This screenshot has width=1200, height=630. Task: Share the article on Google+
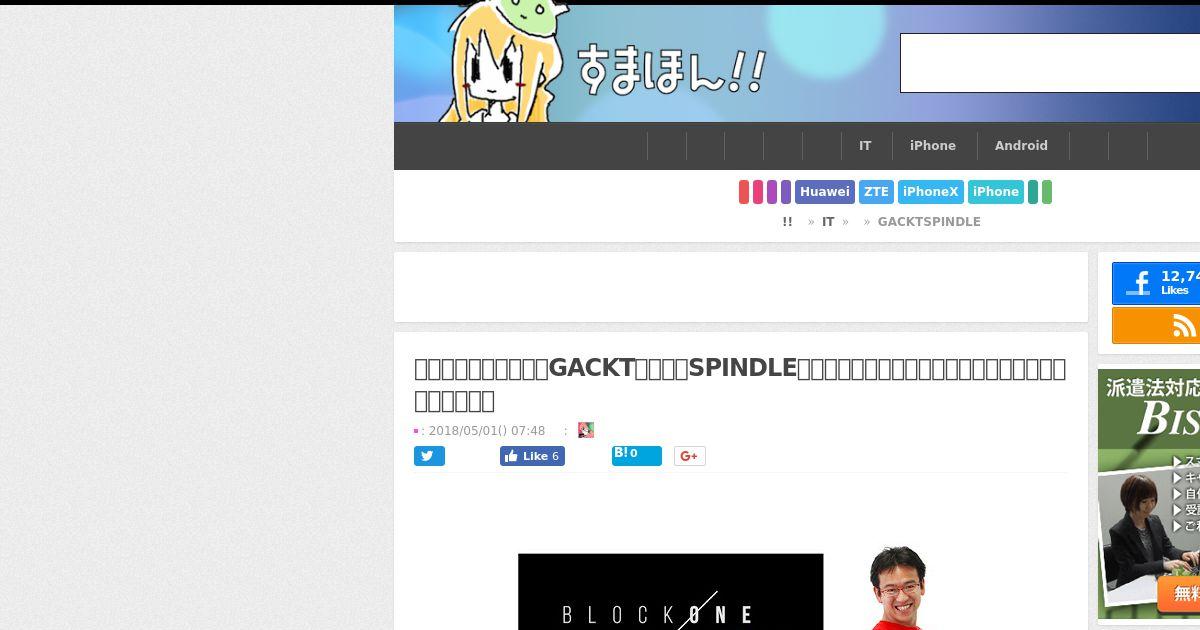click(x=689, y=456)
